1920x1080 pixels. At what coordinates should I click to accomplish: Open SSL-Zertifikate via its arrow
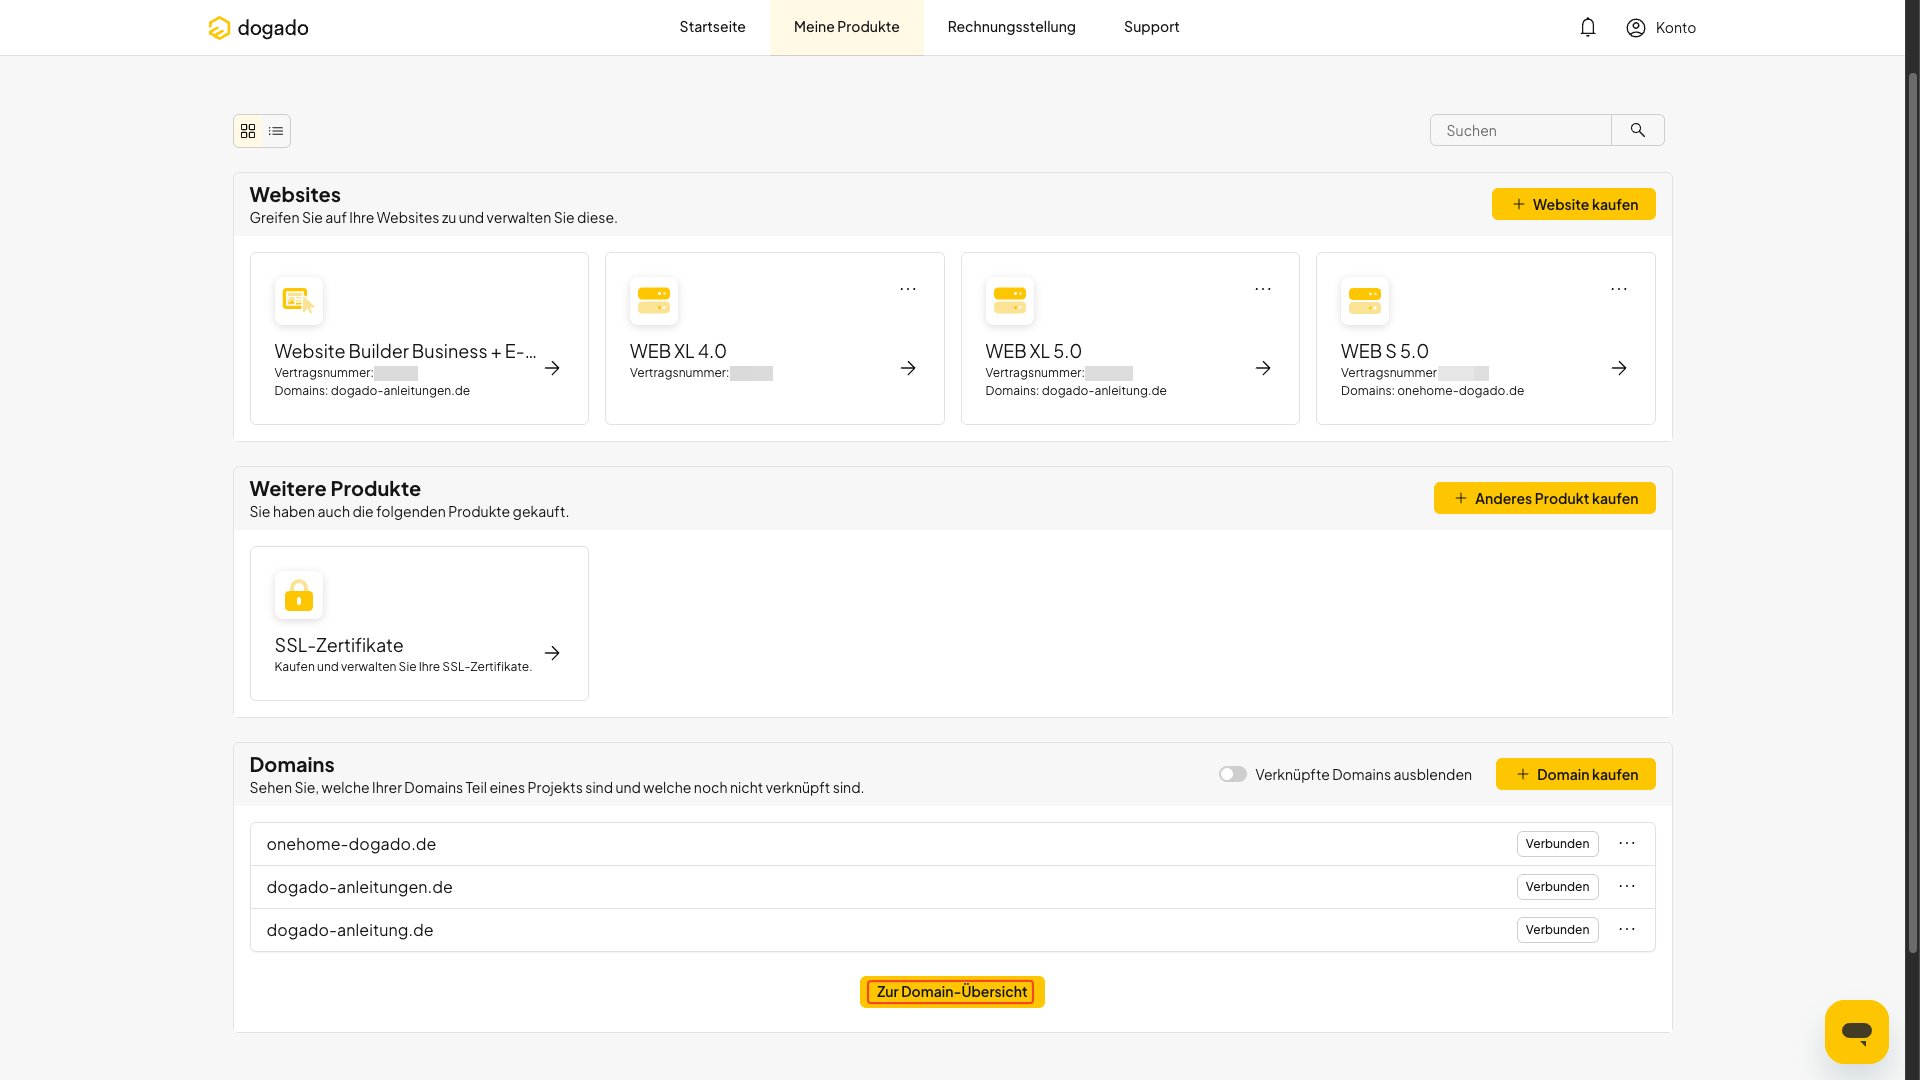(x=552, y=653)
